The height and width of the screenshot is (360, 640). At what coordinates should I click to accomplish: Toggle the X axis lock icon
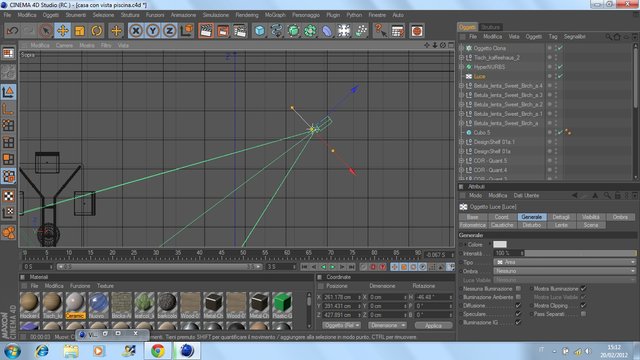click(x=136, y=31)
